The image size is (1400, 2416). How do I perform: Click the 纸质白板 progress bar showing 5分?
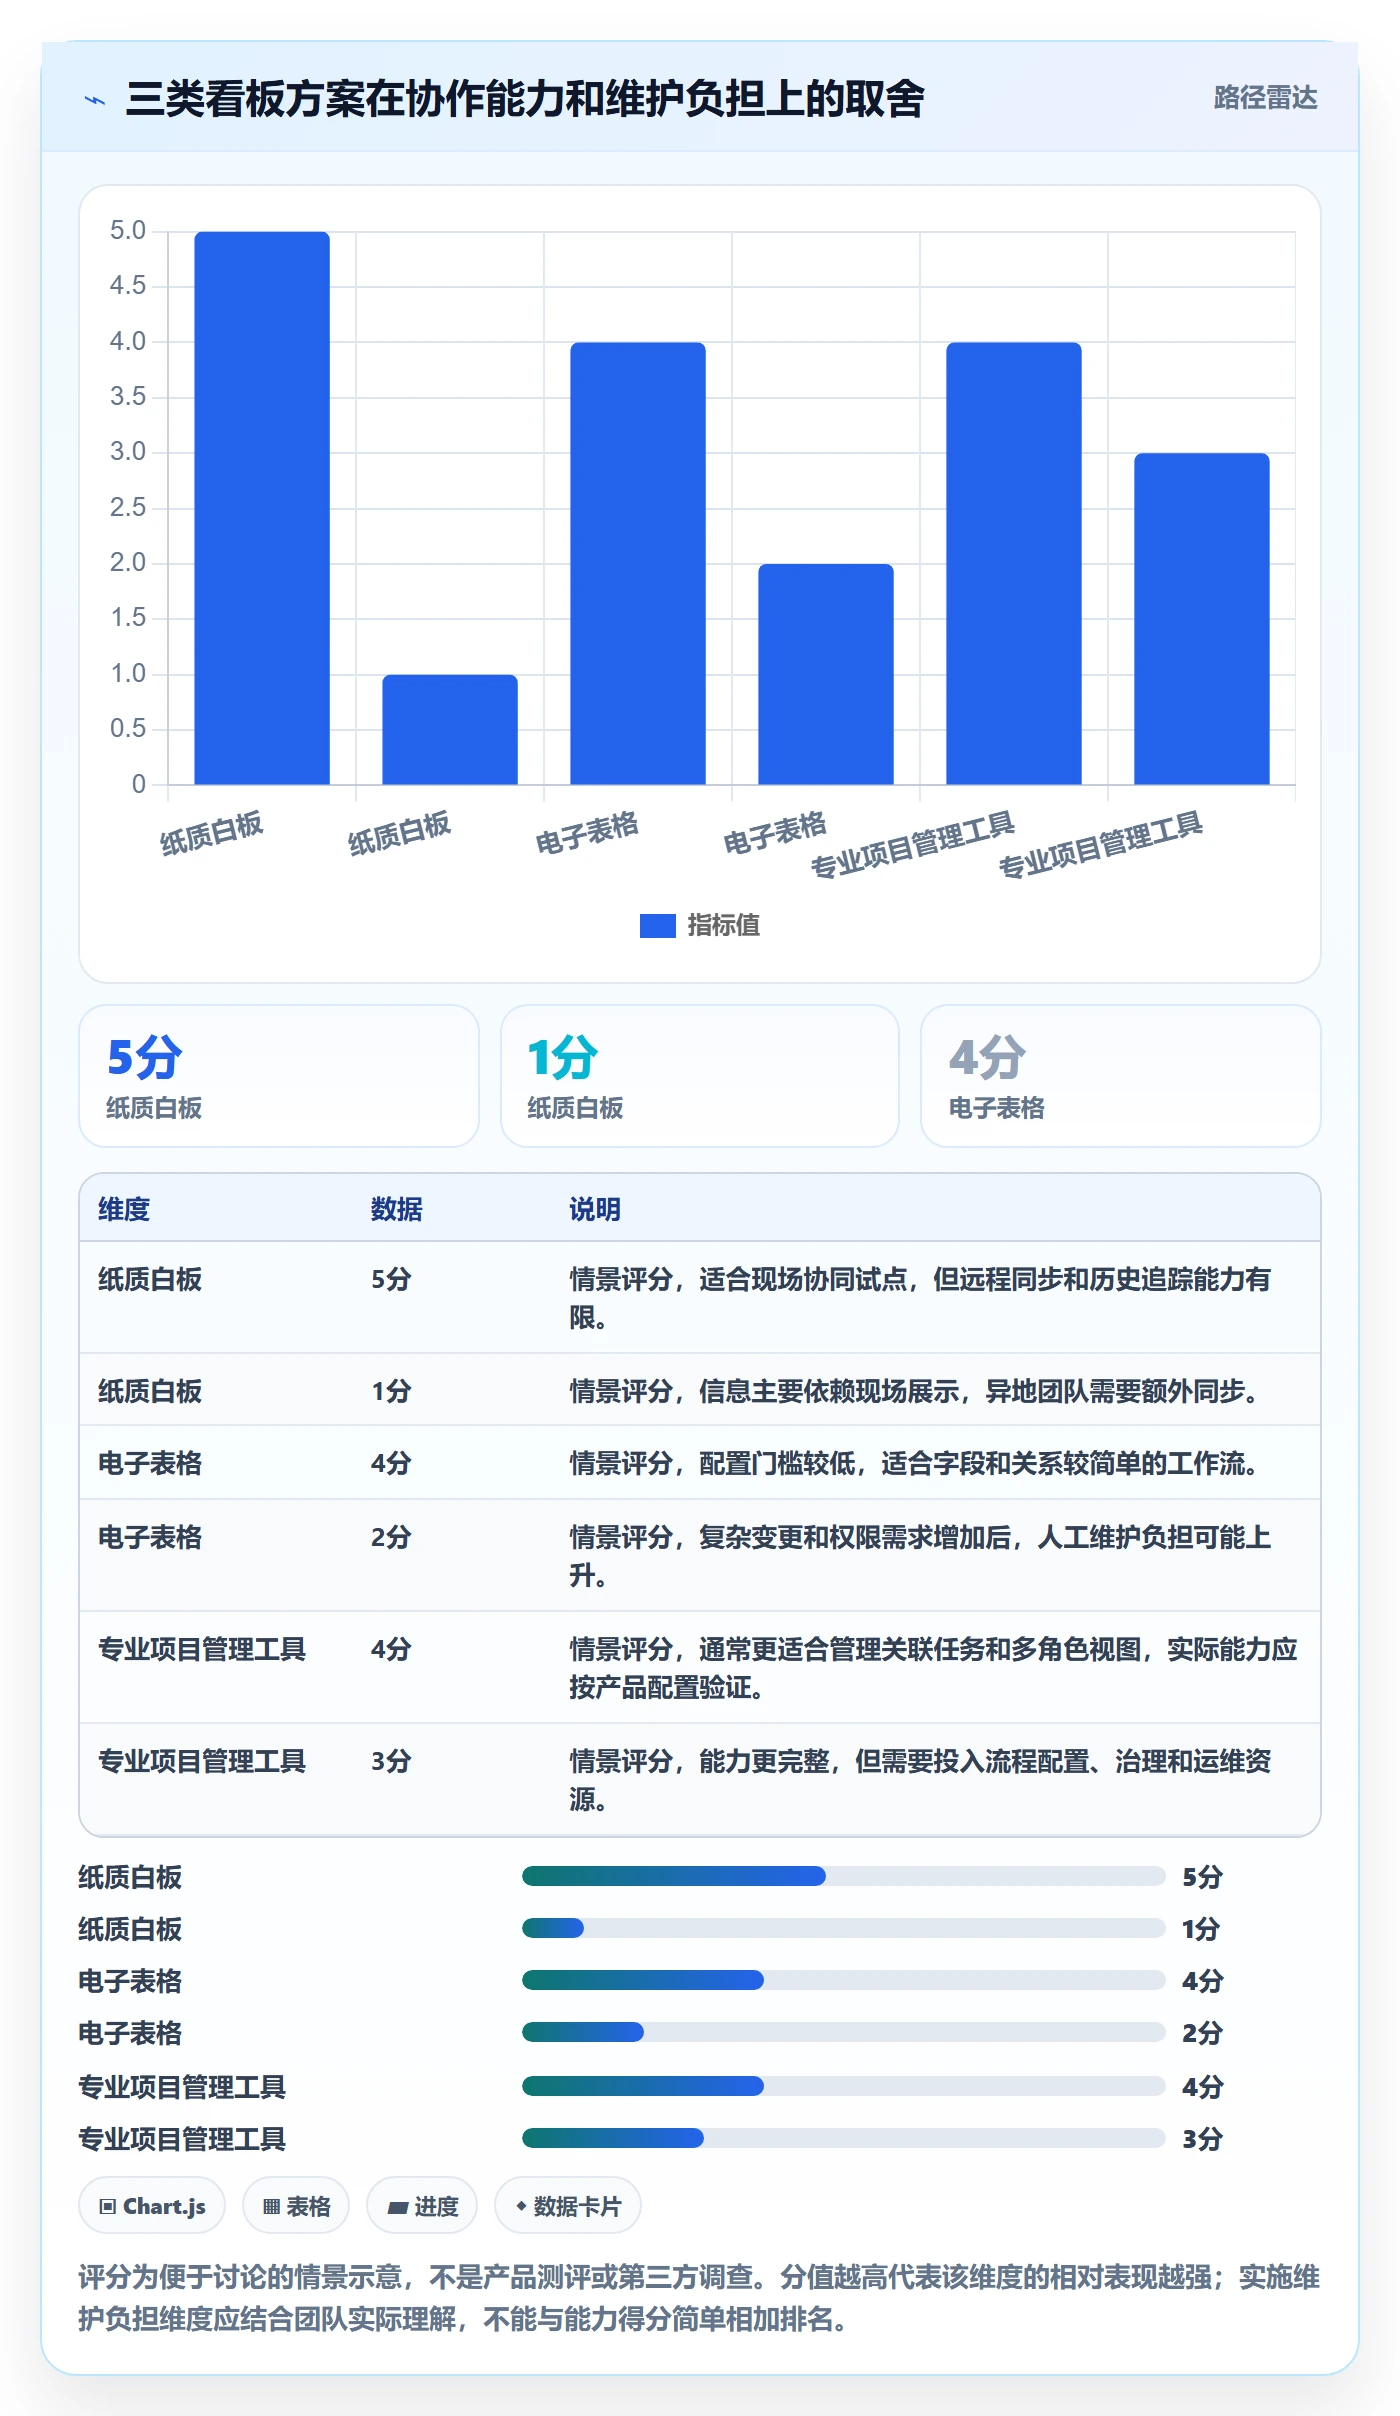tap(844, 1876)
